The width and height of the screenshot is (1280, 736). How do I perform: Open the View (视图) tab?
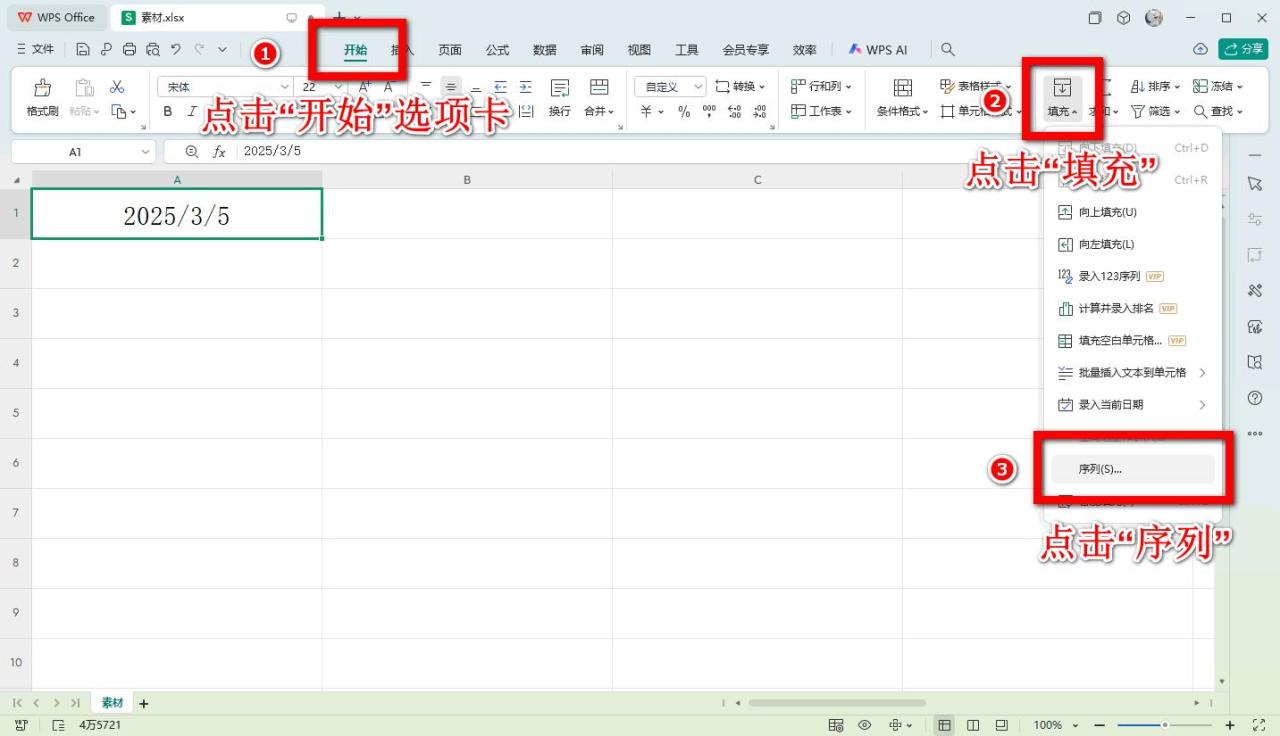point(639,50)
